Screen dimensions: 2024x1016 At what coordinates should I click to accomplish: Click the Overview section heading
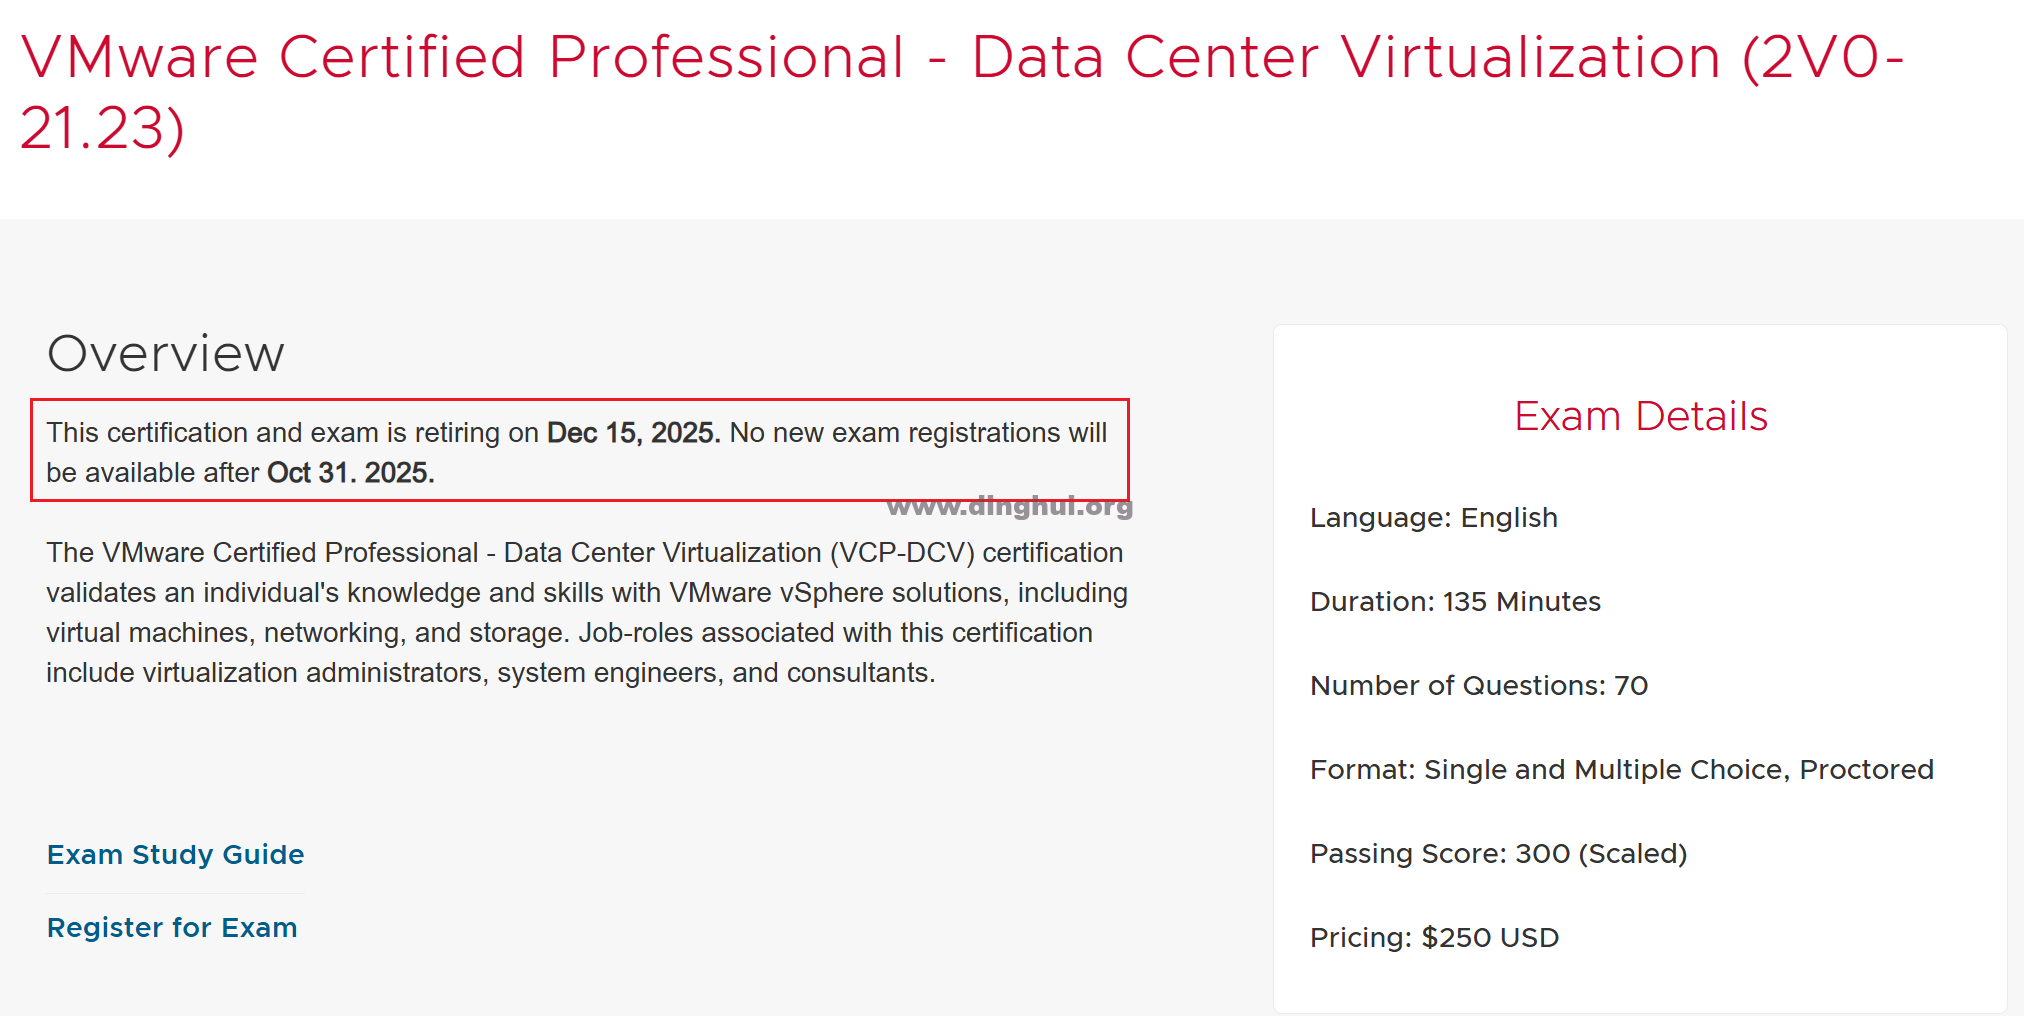click(166, 354)
